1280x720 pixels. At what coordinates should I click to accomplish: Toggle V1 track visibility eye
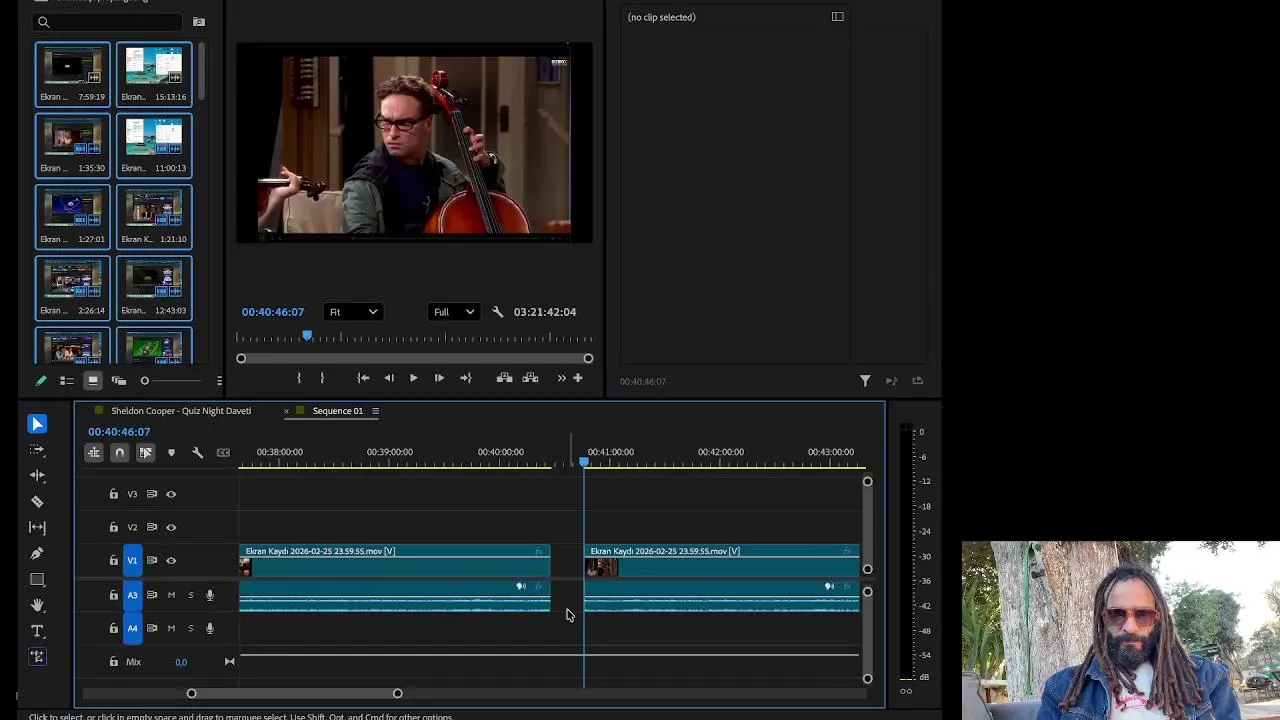pos(171,561)
